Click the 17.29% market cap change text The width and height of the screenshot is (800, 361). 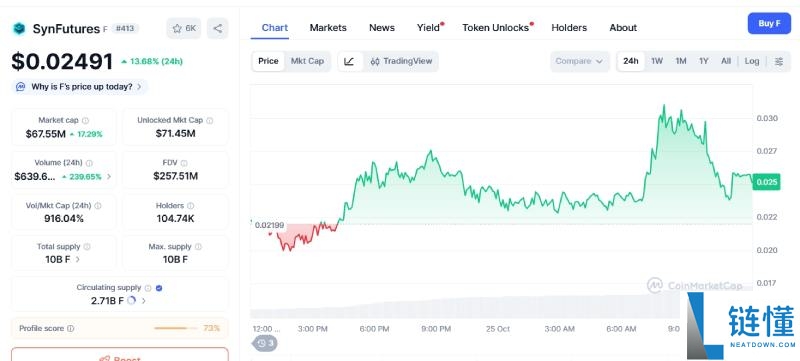[90, 135]
